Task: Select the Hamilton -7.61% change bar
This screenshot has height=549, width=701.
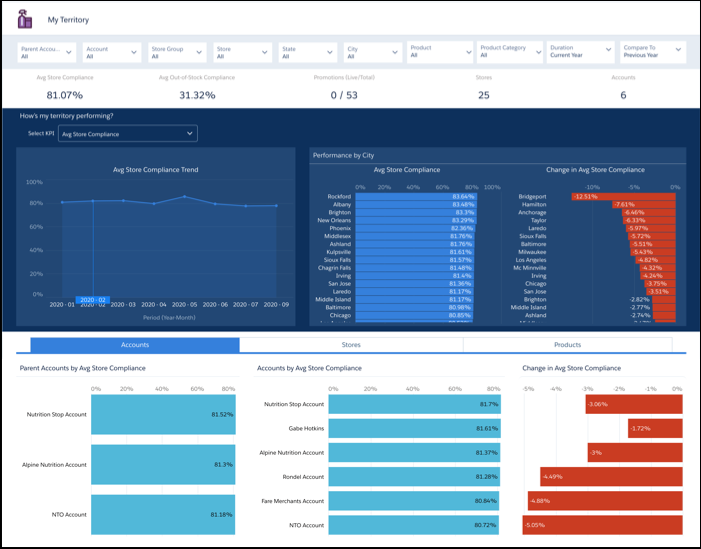Action: (x=644, y=204)
